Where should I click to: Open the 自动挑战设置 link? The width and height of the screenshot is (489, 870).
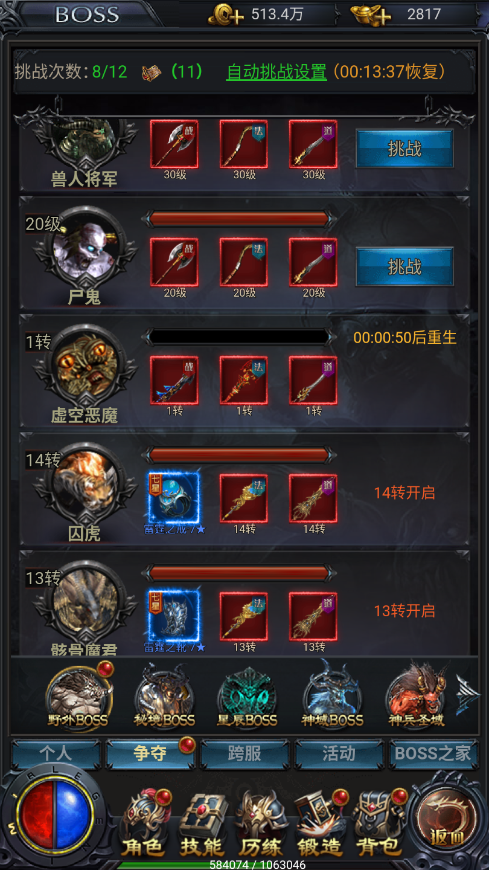276,72
